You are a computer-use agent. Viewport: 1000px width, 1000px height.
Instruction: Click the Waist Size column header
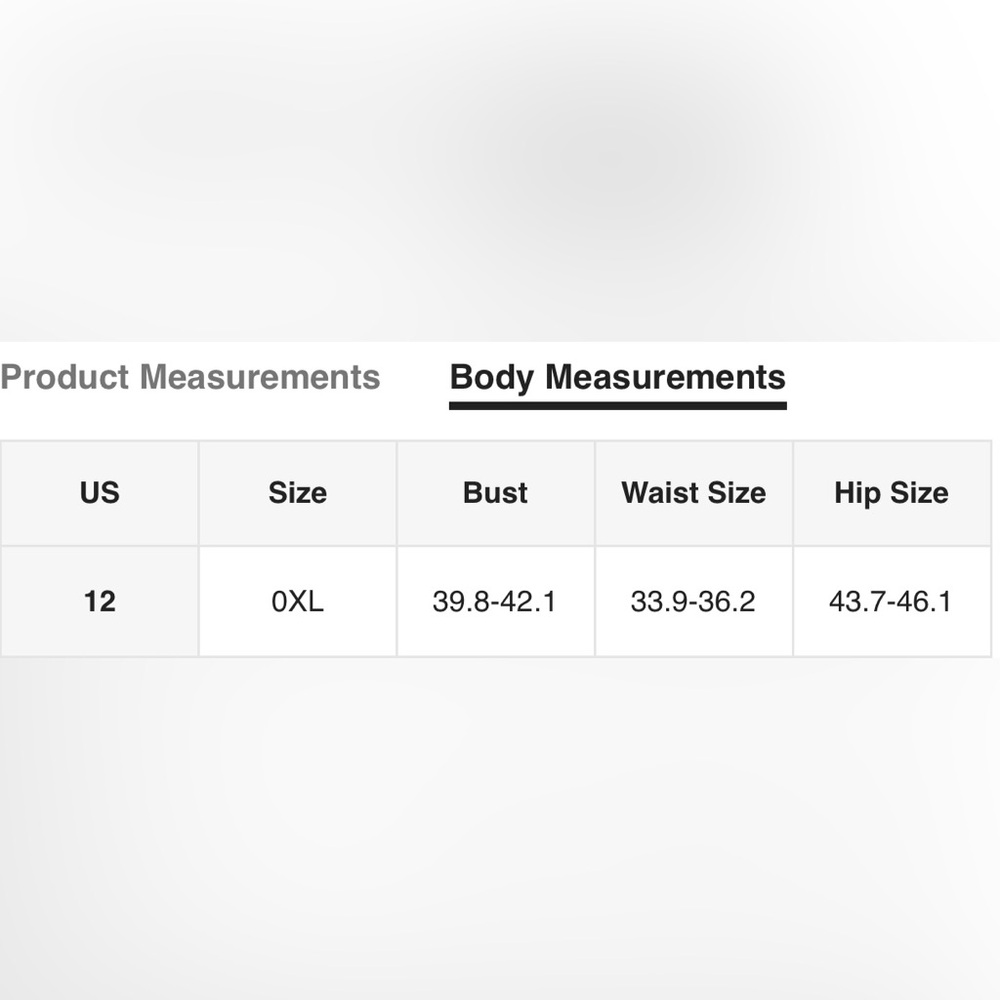[694, 493]
